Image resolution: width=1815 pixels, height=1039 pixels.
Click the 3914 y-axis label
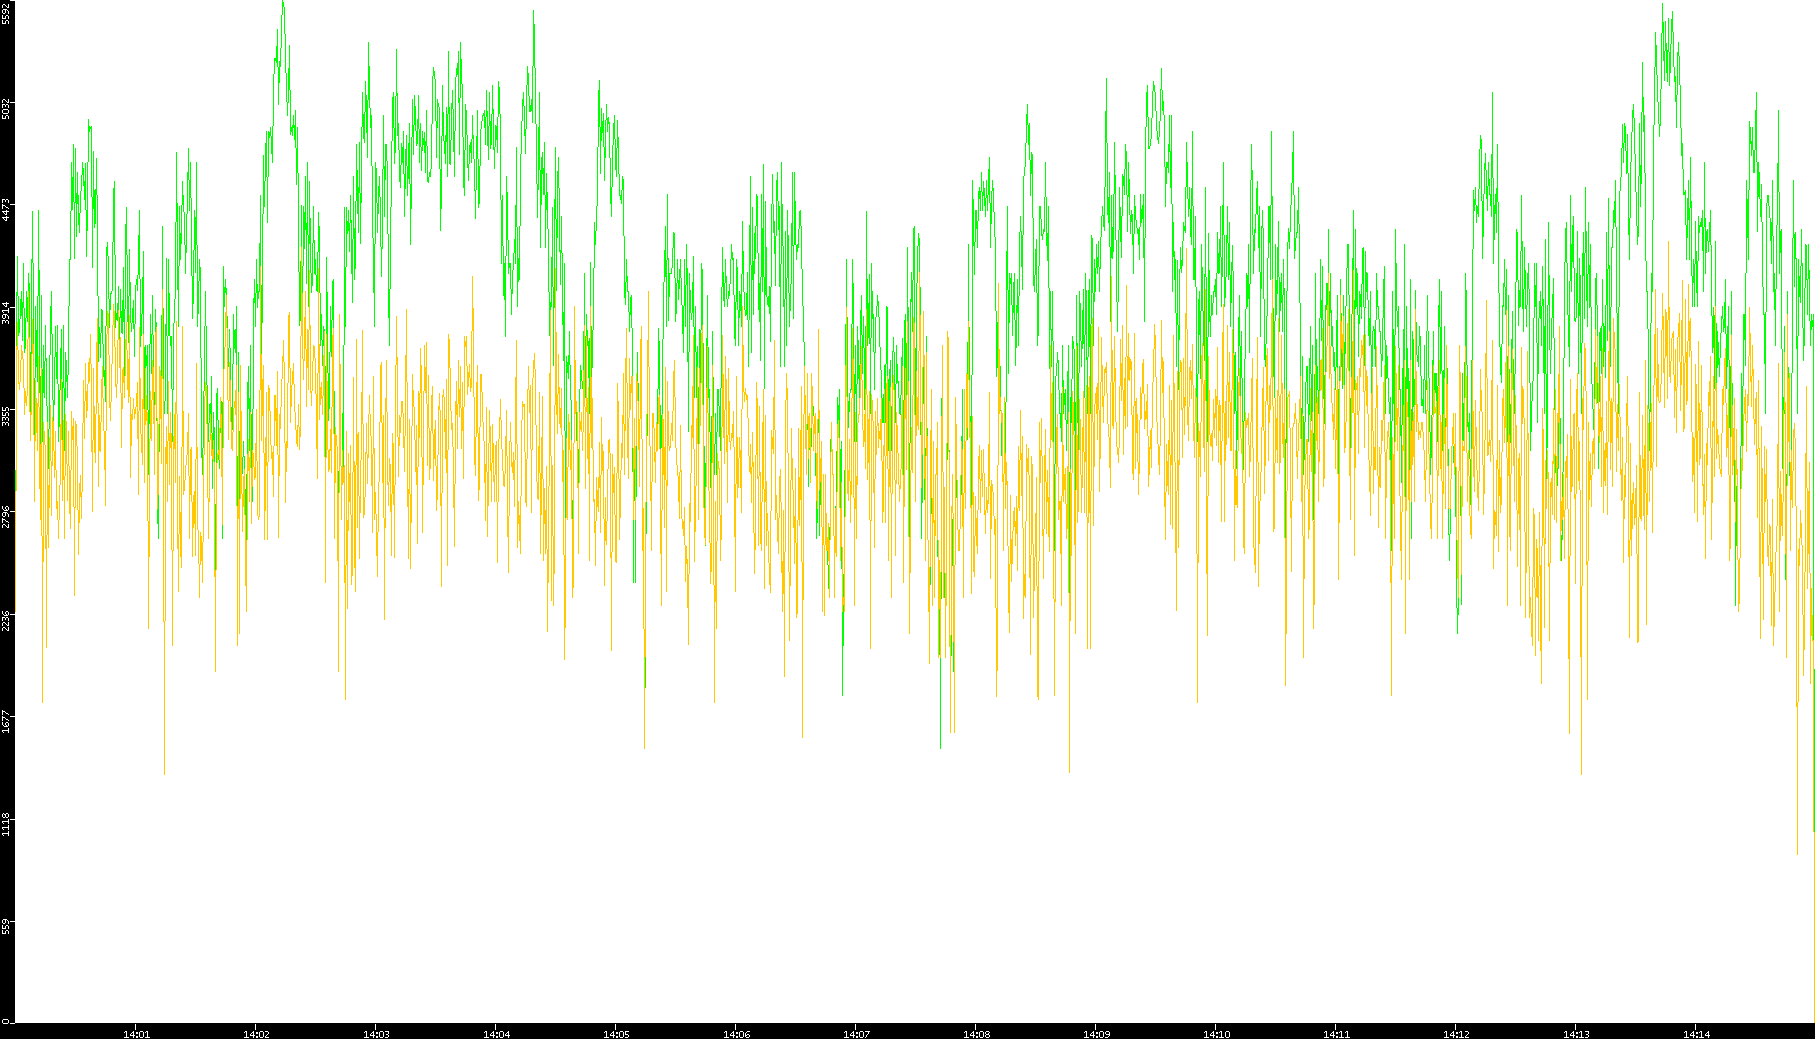coord(6,312)
